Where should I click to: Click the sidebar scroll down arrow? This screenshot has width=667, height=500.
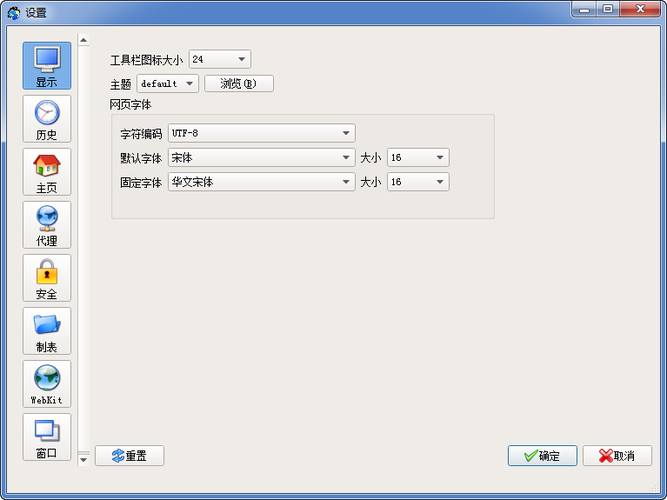pyautogui.click(x=84, y=460)
